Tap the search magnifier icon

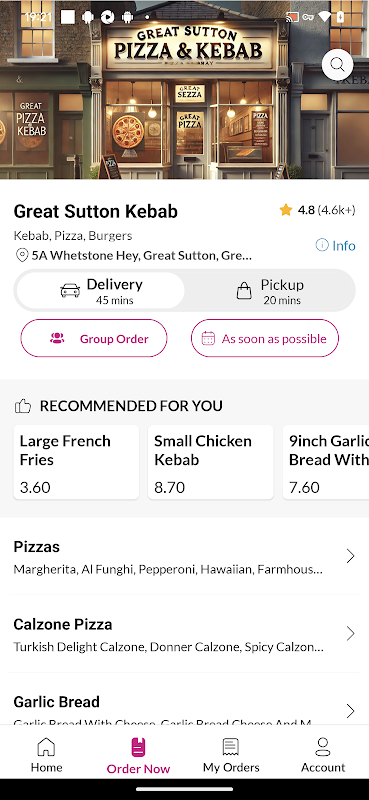(x=337, y=65)
